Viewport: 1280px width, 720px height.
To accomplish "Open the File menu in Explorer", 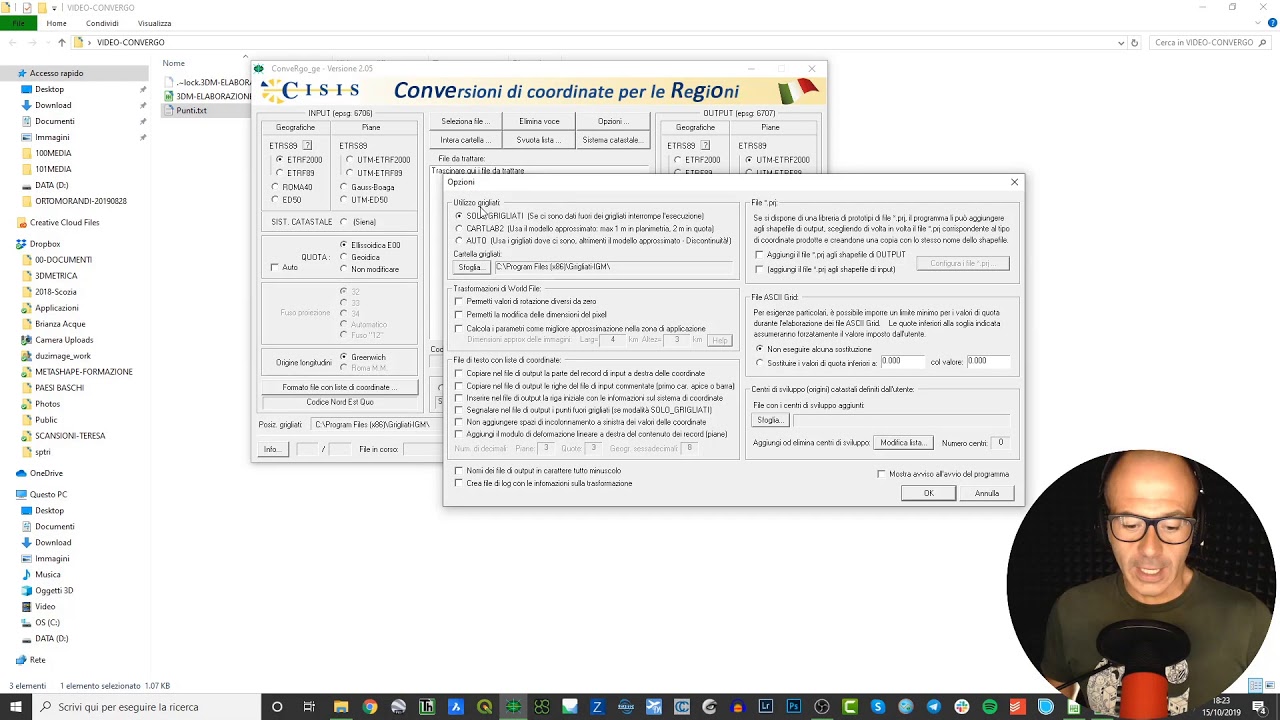I will [x=17, y=23].
